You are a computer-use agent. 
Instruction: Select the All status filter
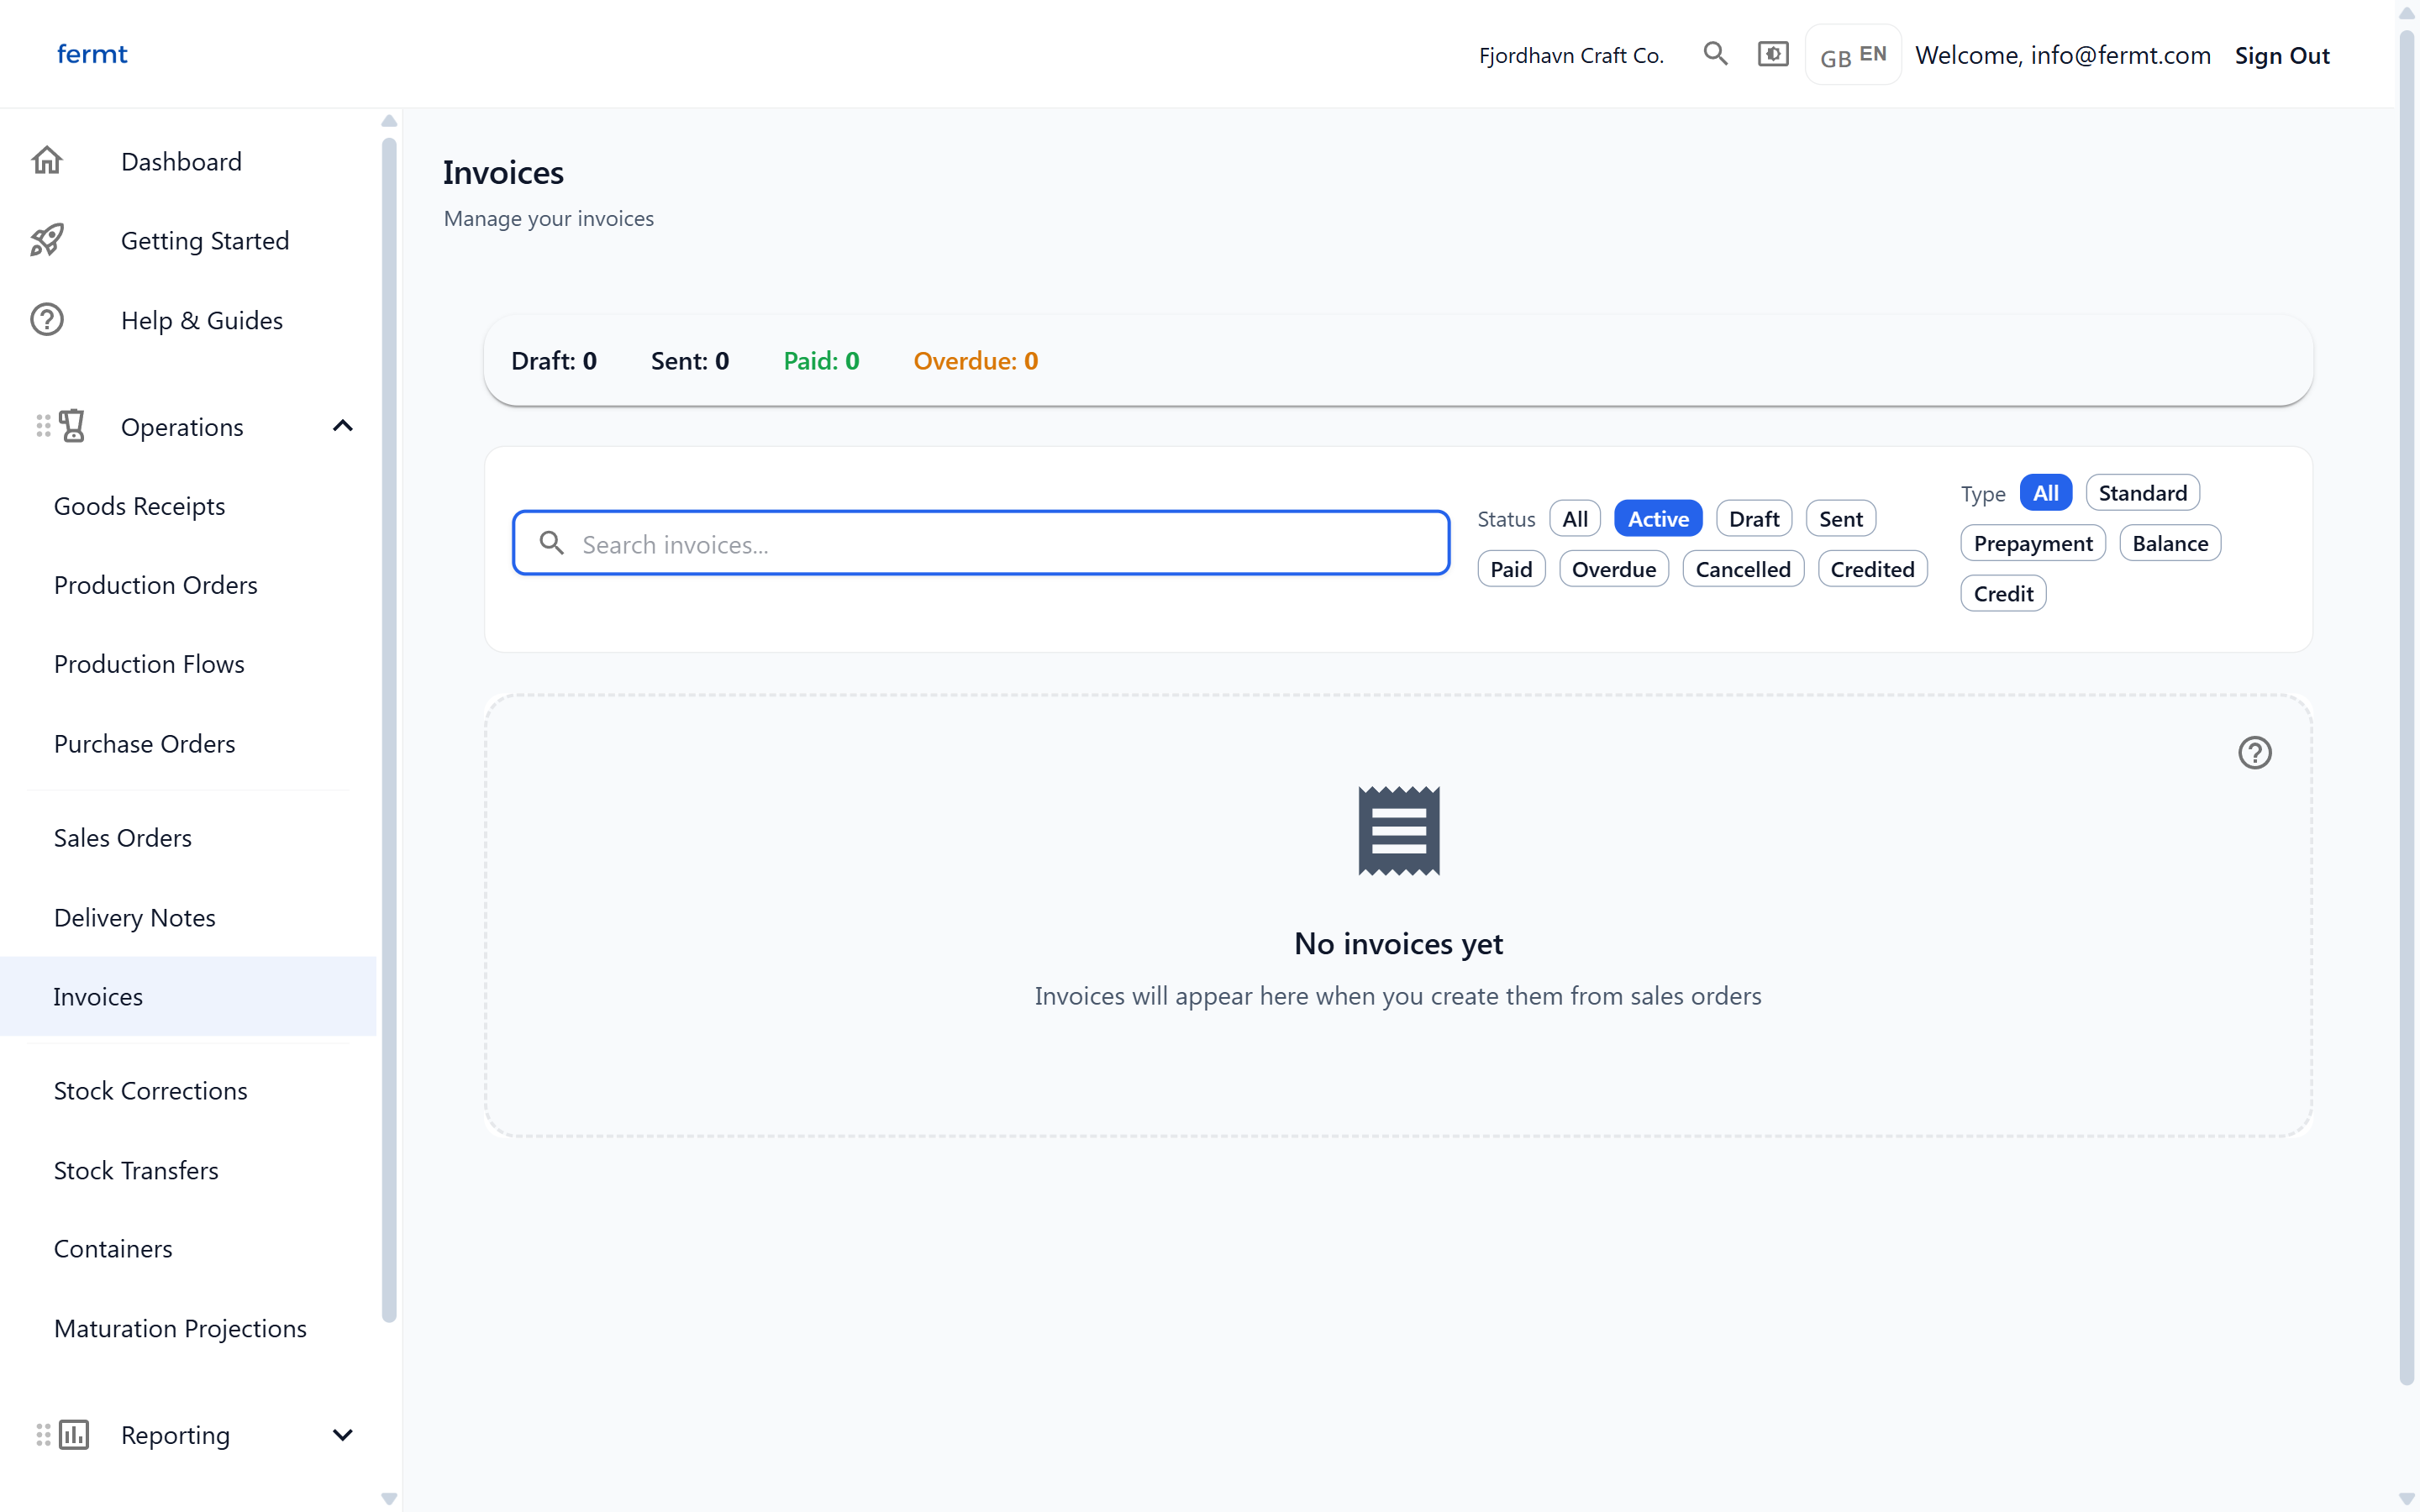[1575, 518]
